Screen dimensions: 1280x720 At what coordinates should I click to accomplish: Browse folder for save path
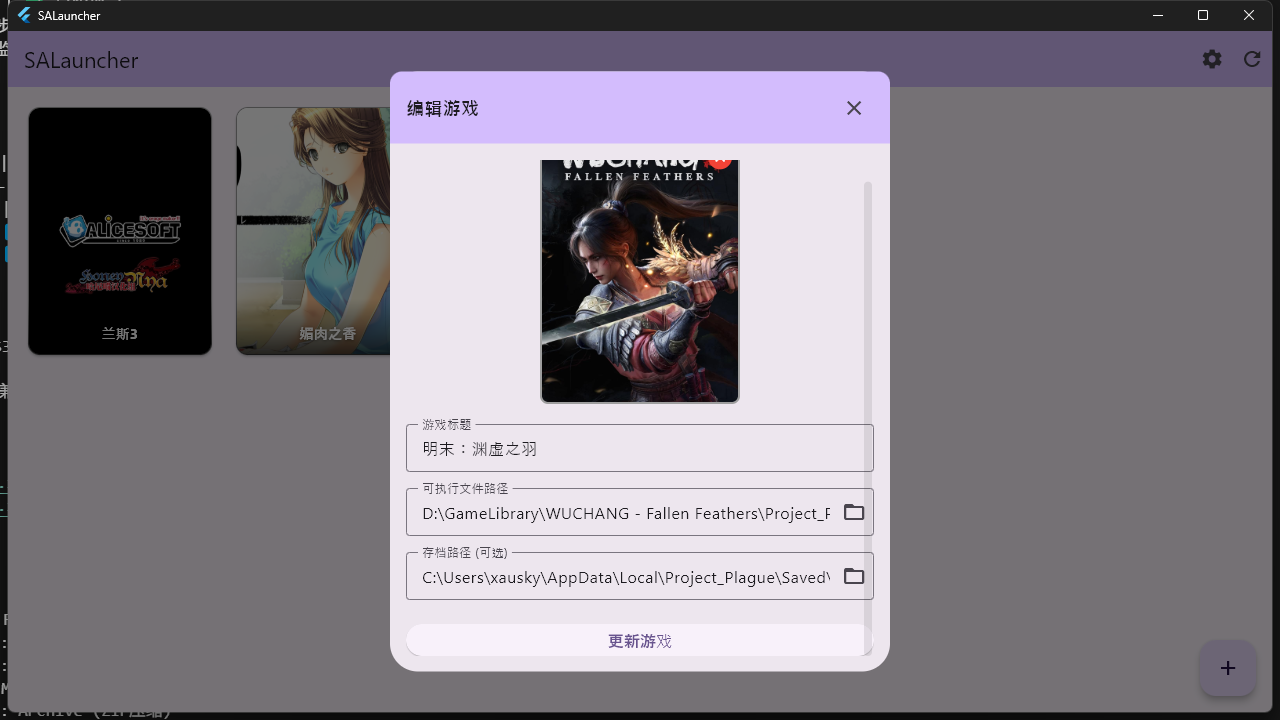pos(854,576)
